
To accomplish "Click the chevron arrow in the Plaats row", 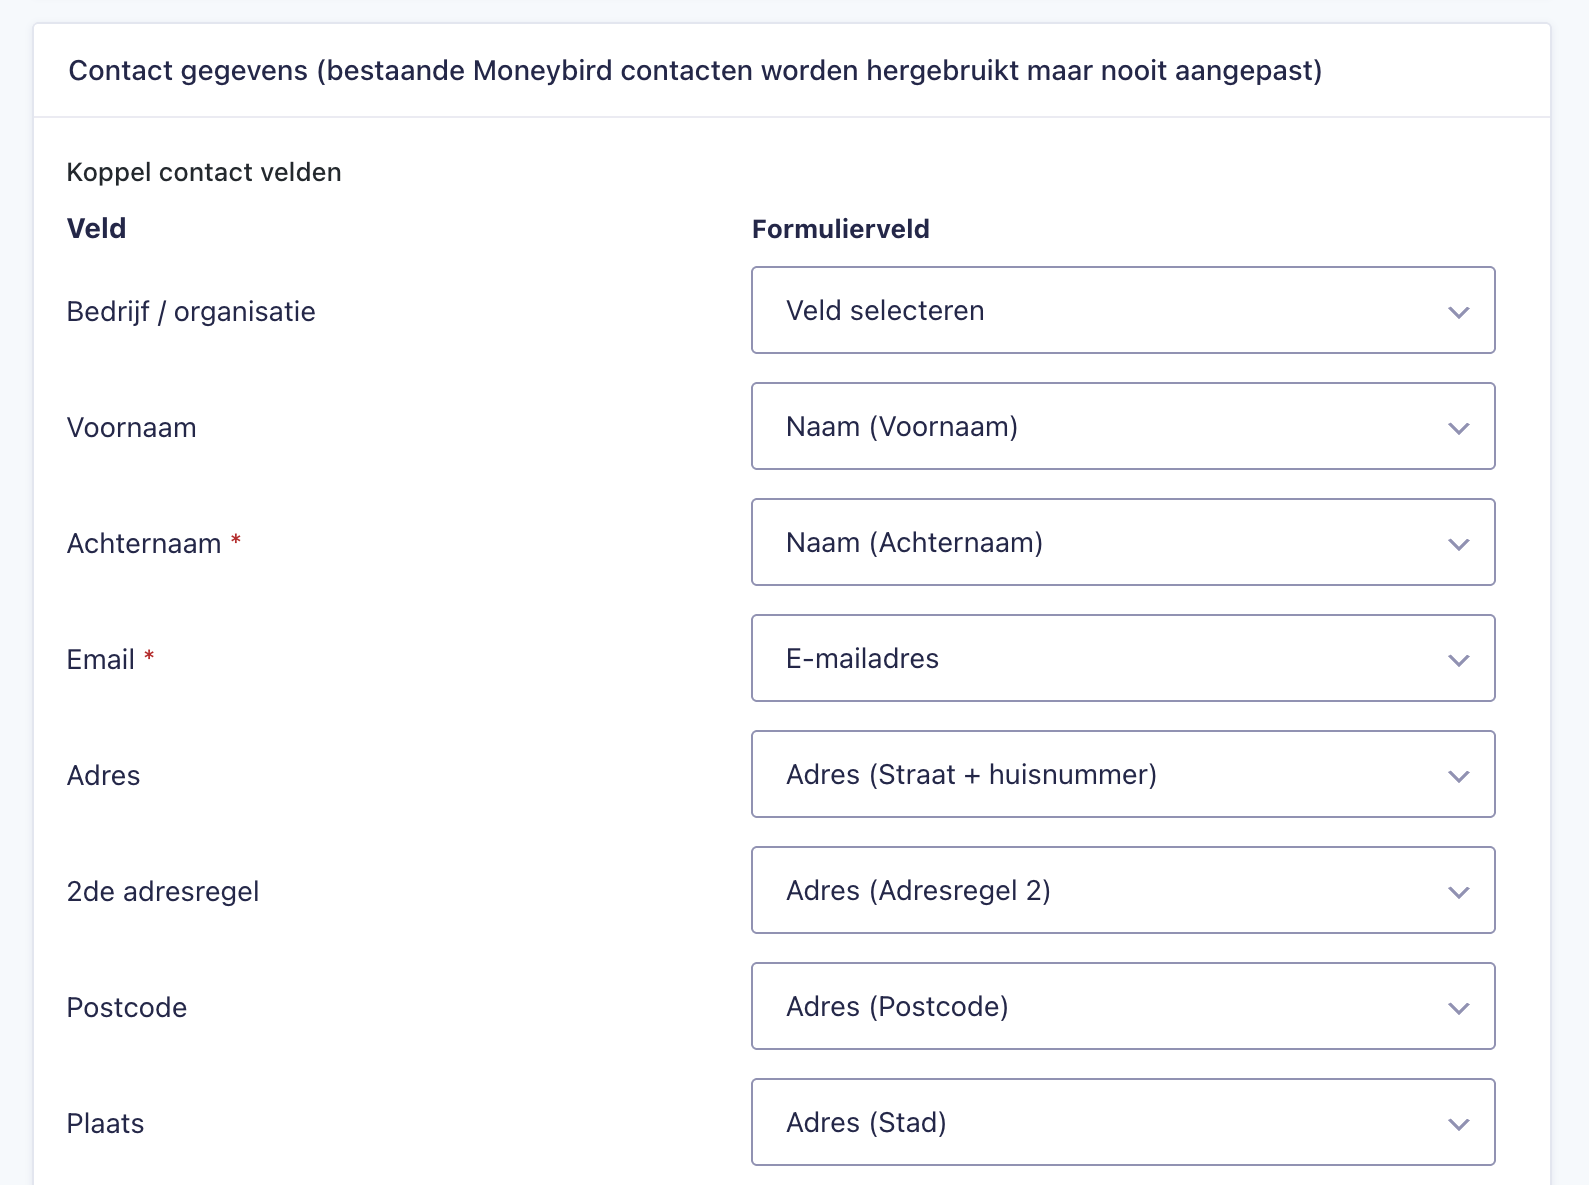I will coord(1458,1124).
